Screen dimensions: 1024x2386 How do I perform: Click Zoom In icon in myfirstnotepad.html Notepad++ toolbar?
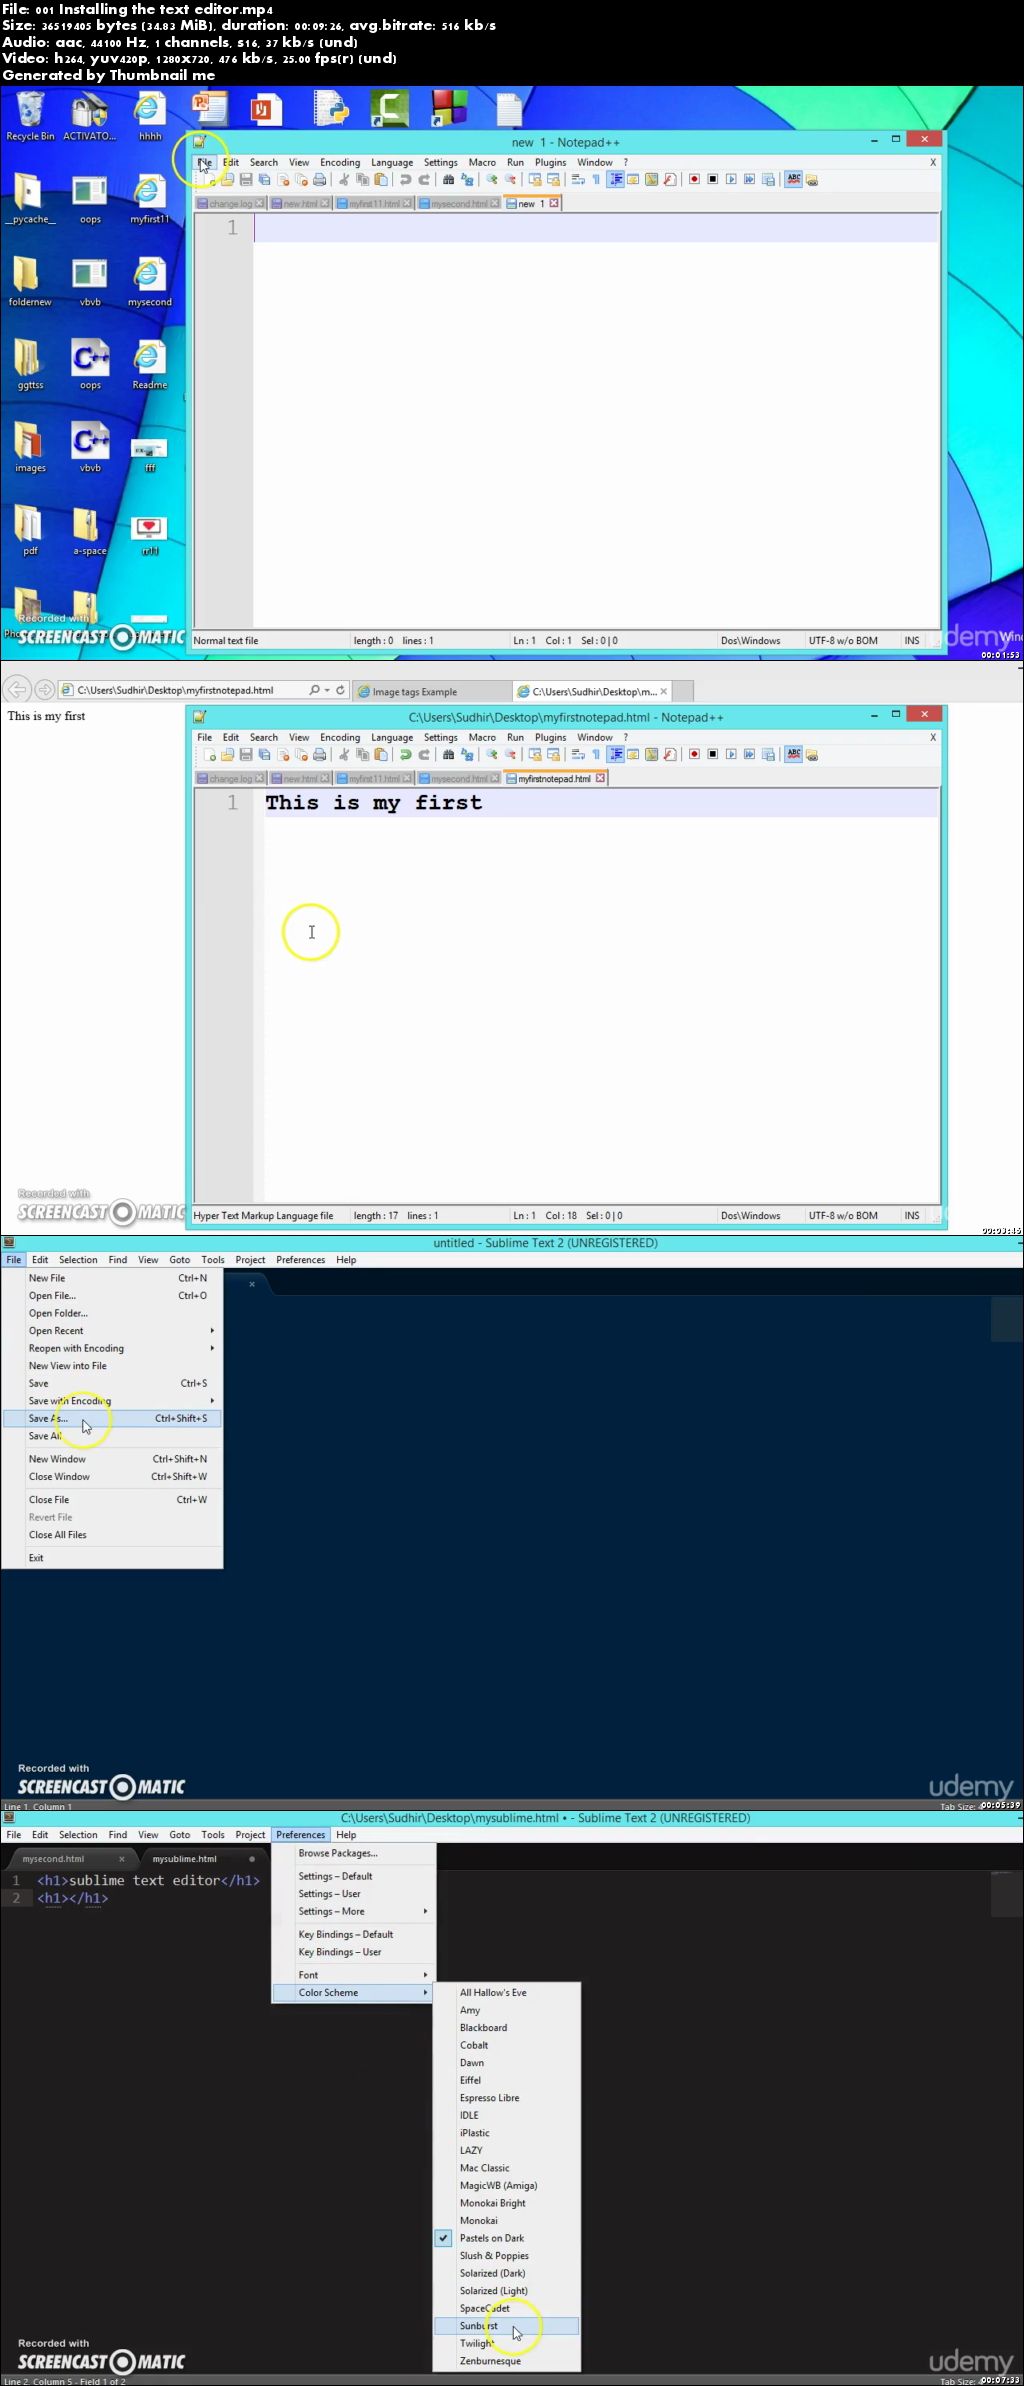491,755
